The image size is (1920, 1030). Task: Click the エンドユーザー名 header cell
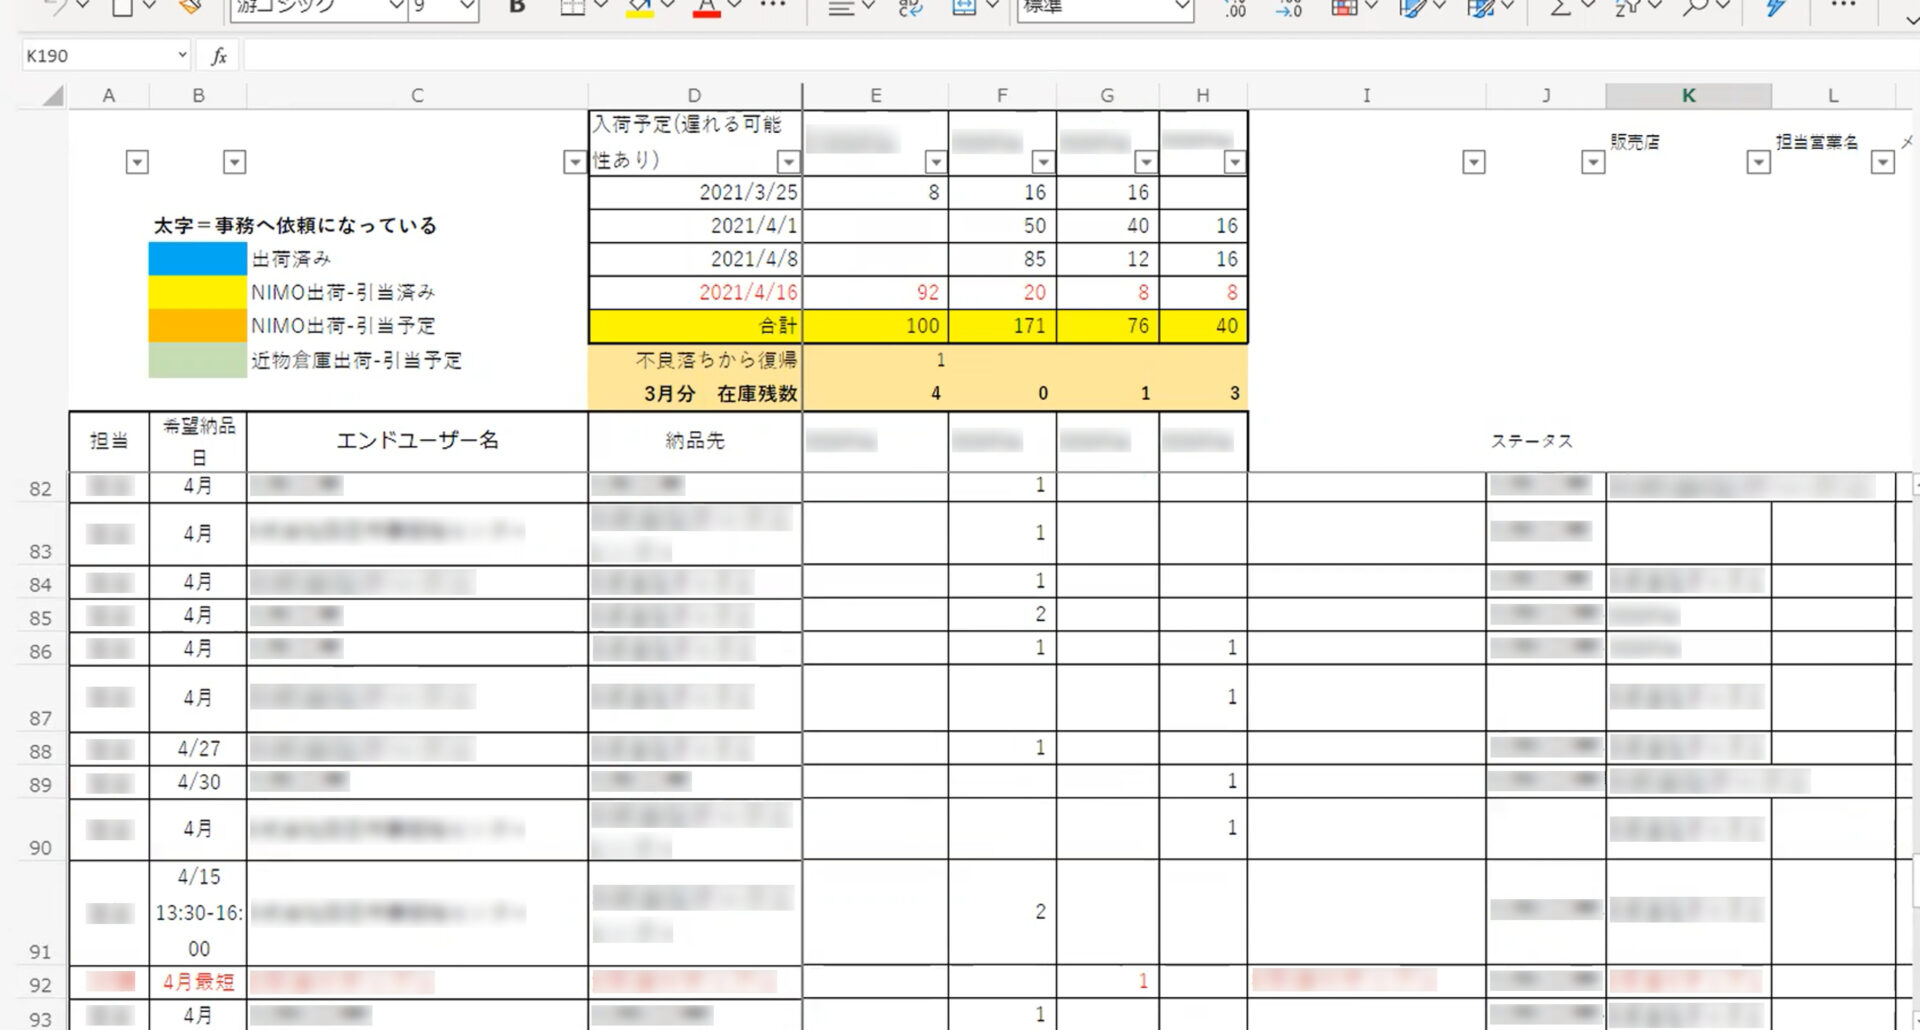417,441
